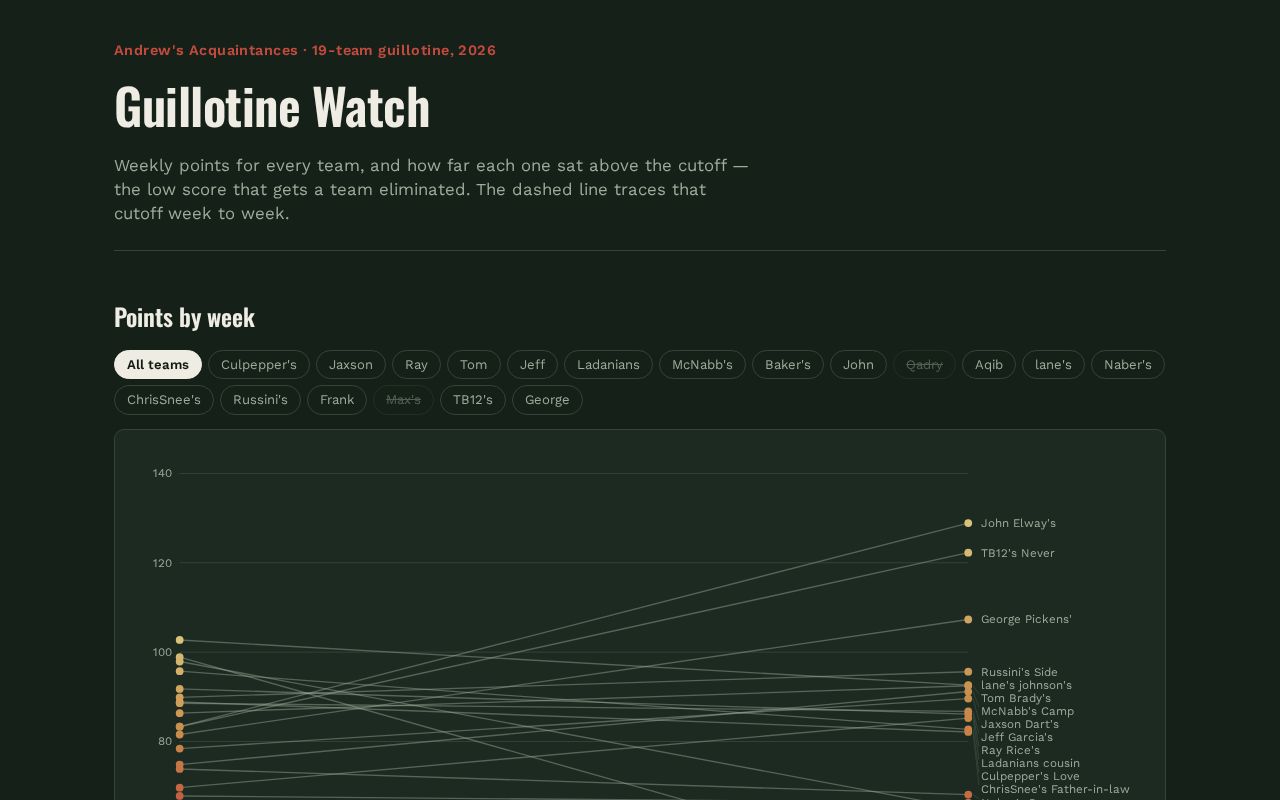The height and width of the screenshot is (800, 1280).
Task: Show only Jaxson in chart
Action: pos(351,365)
